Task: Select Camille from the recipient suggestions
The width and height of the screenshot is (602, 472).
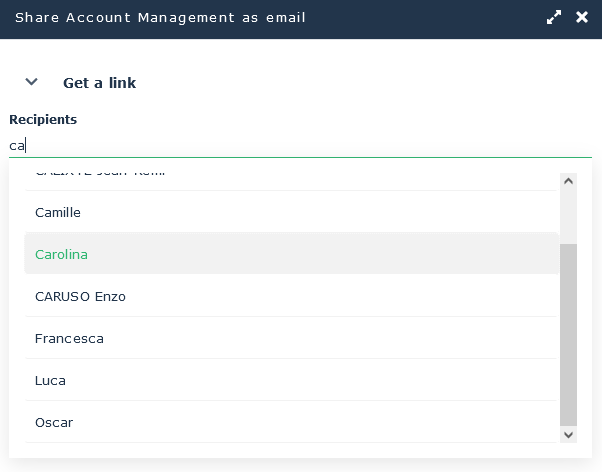Action: [58, 212]
